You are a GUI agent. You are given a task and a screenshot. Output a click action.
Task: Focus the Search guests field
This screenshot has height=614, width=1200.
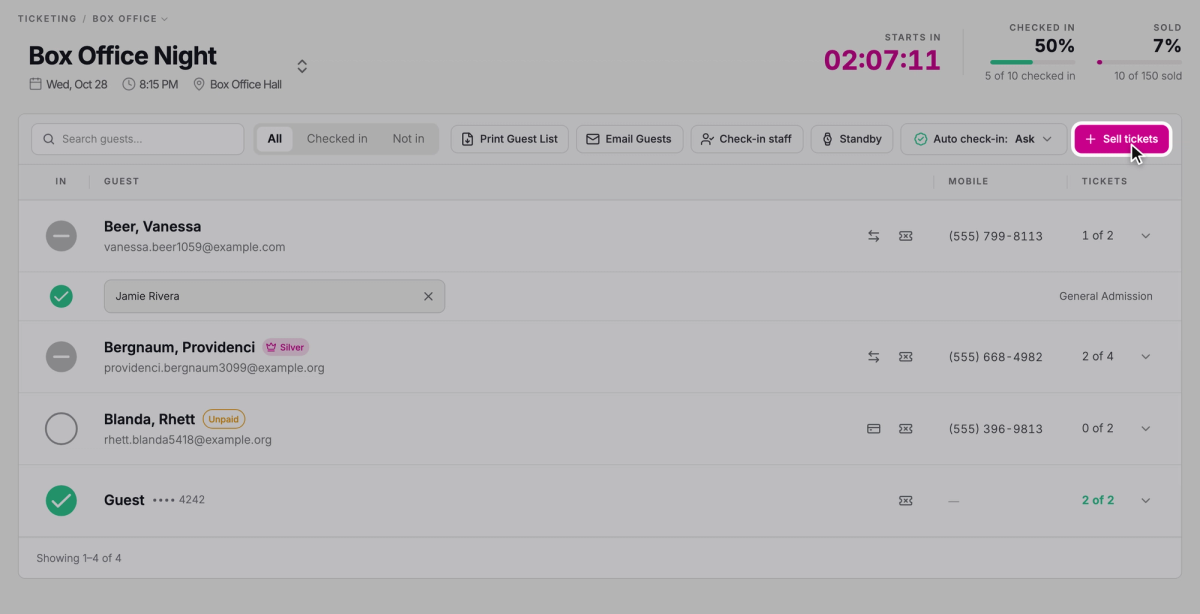(138, 139)
